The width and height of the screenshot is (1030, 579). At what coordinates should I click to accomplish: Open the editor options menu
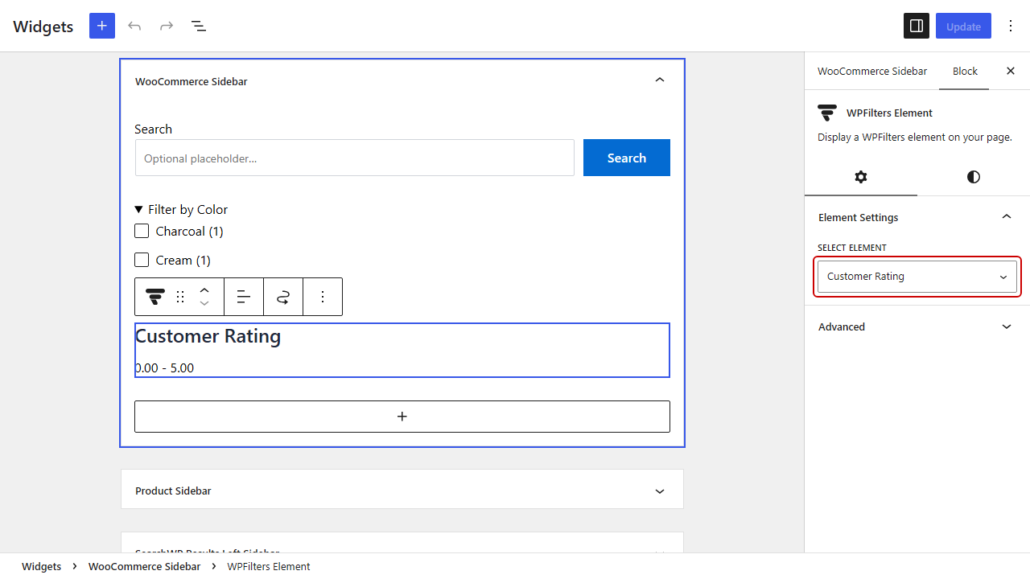(1010, 26)
